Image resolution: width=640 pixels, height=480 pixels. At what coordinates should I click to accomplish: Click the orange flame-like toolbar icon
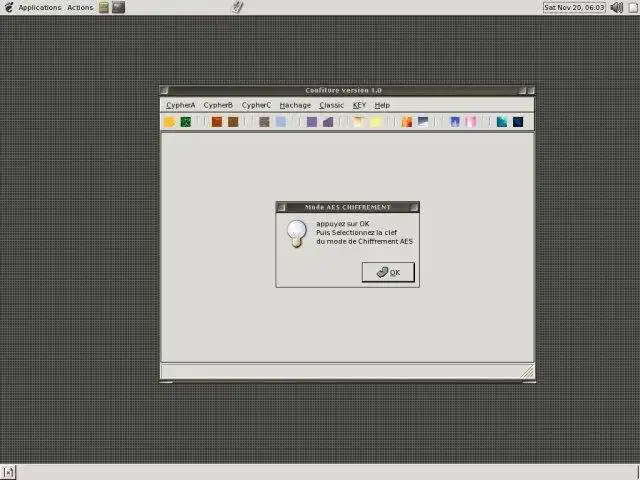[407, 122]
